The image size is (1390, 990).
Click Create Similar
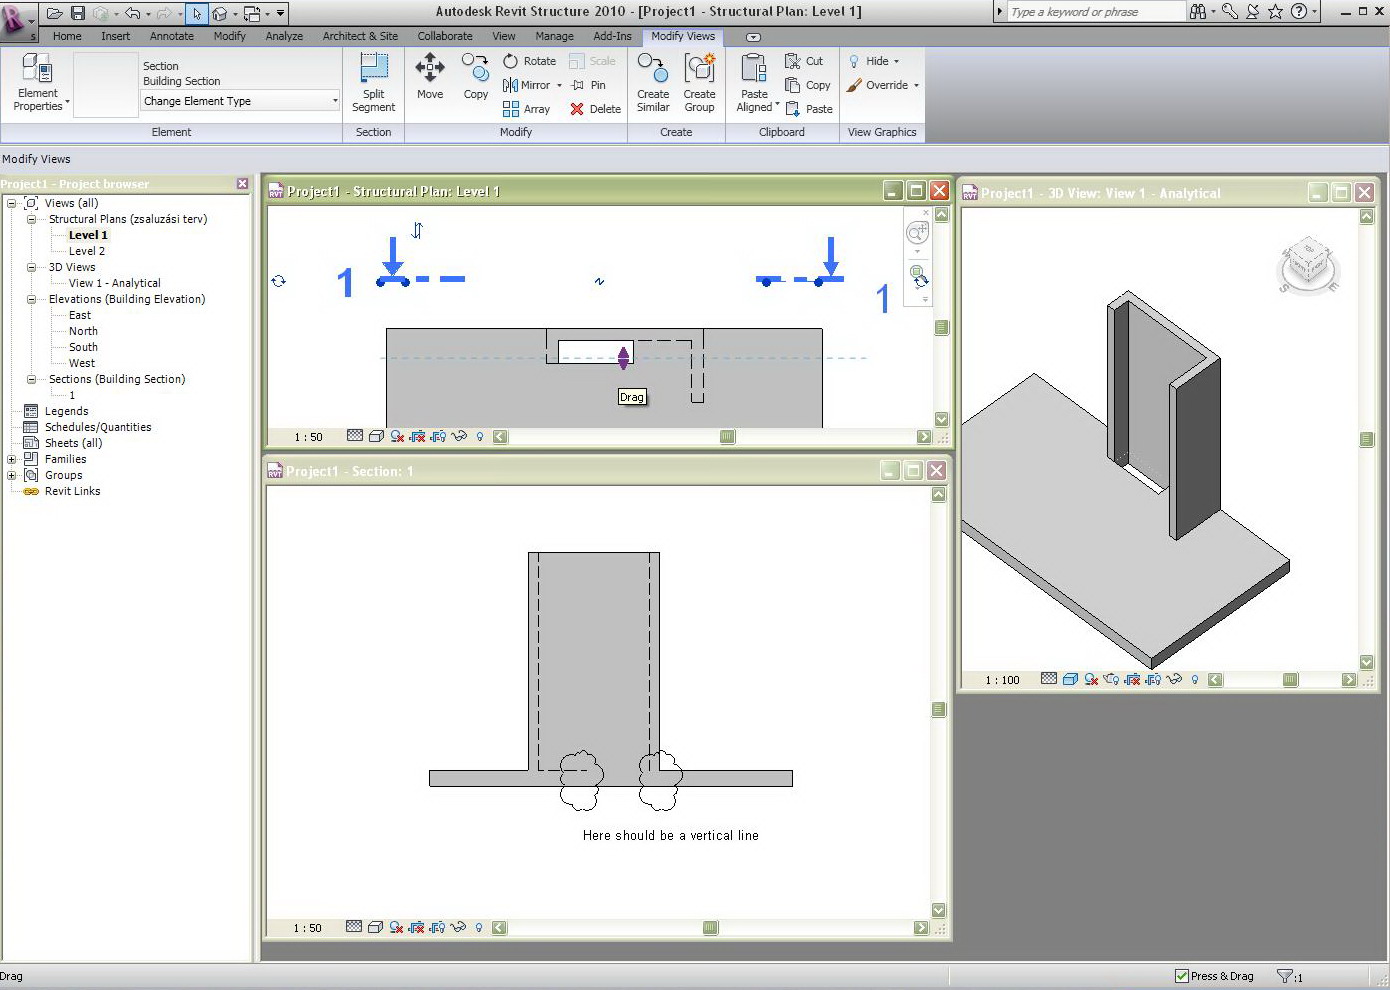coord(653,83)
